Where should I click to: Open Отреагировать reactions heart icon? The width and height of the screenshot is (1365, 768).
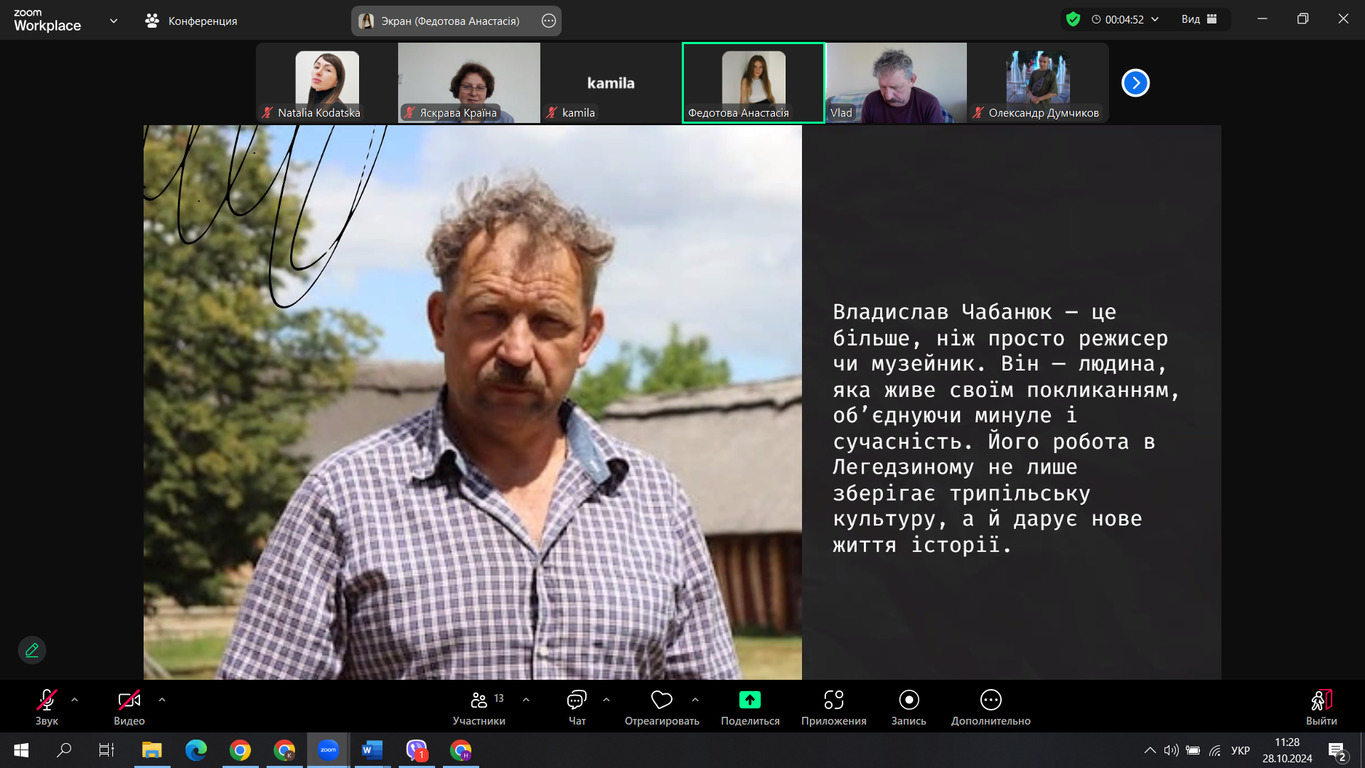pyautogui.click(x=661, y=707)
